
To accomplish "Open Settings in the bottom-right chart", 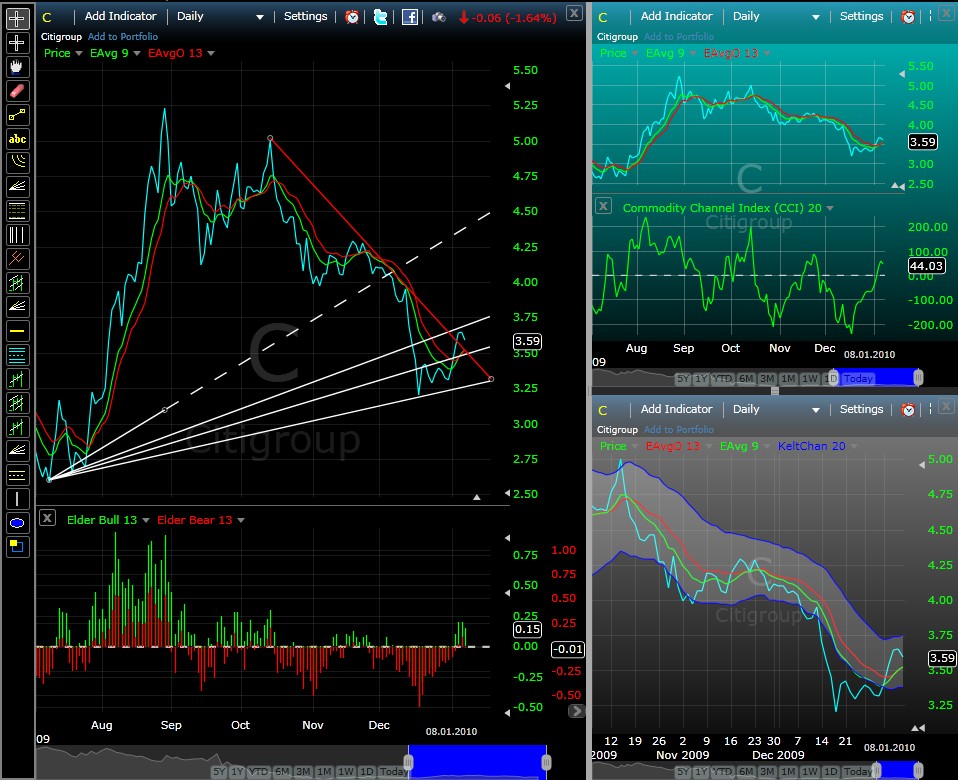I will point(861,409).
